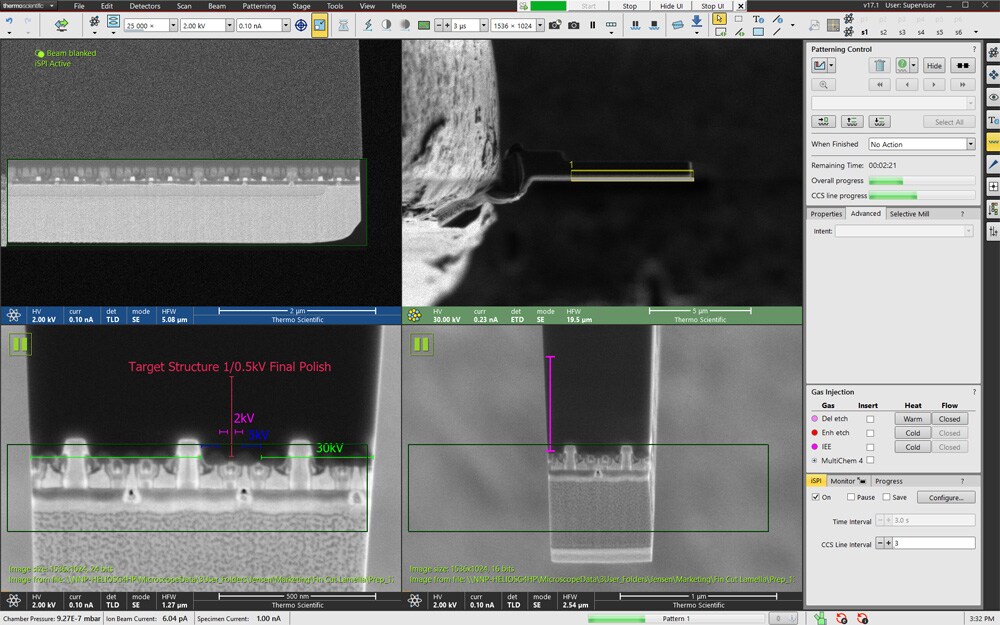This screenshot has width=1000, height=625.
Task: Open the magnification 25 000x dropdown
Action: 171,24
